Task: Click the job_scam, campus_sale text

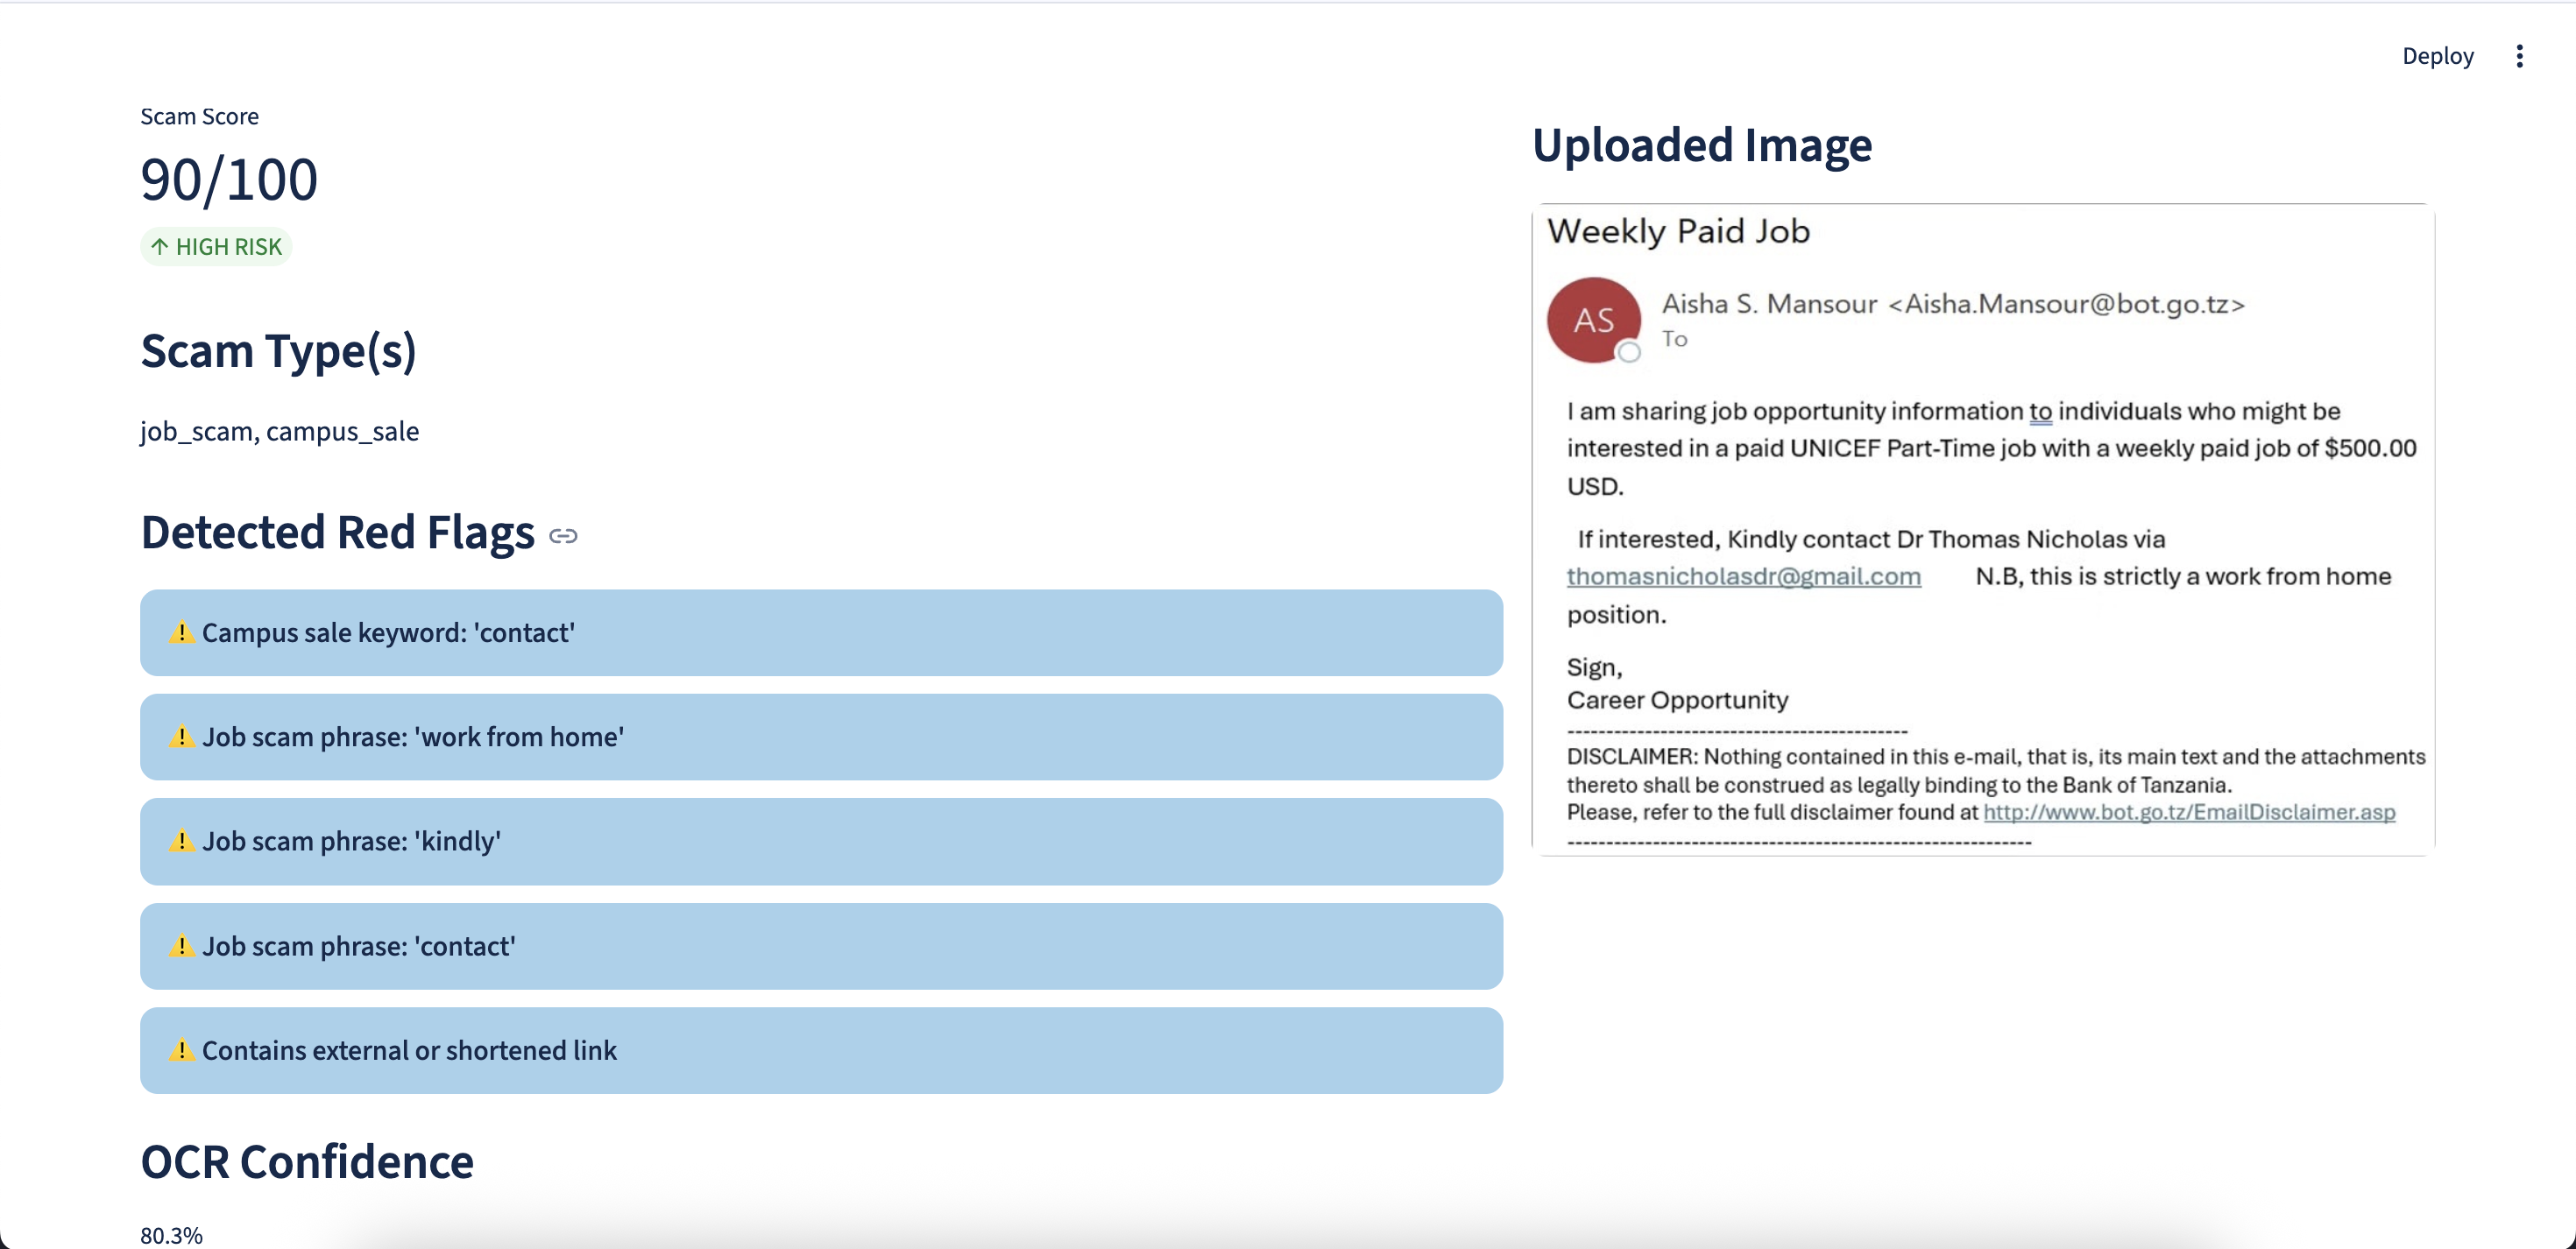Action: point(279,431)
